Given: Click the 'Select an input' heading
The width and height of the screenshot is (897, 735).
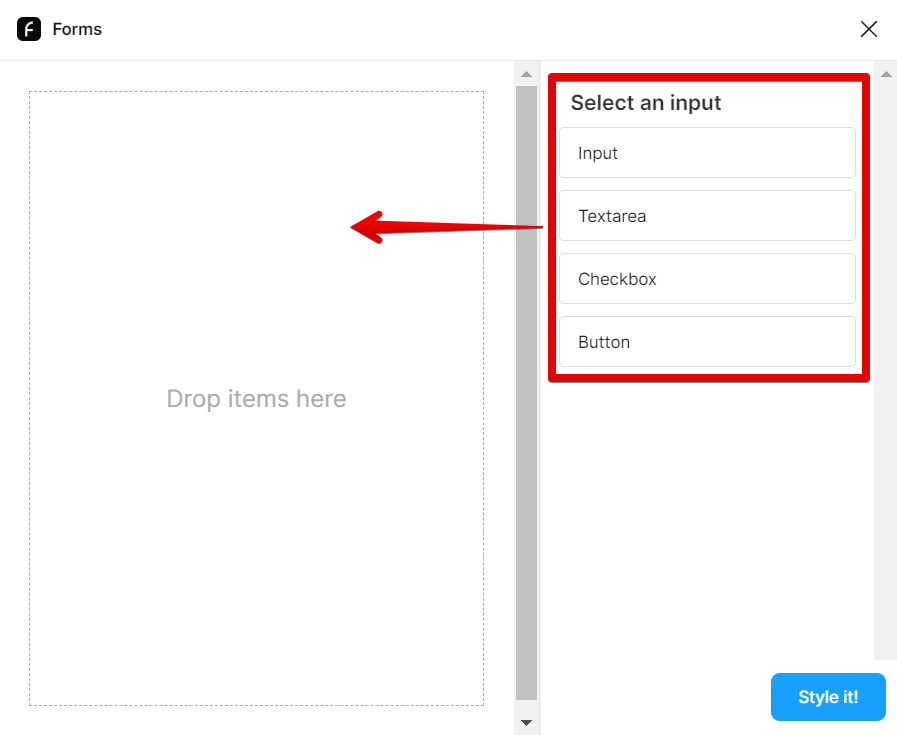Looking at the screenshot, I should coord(646,103).
